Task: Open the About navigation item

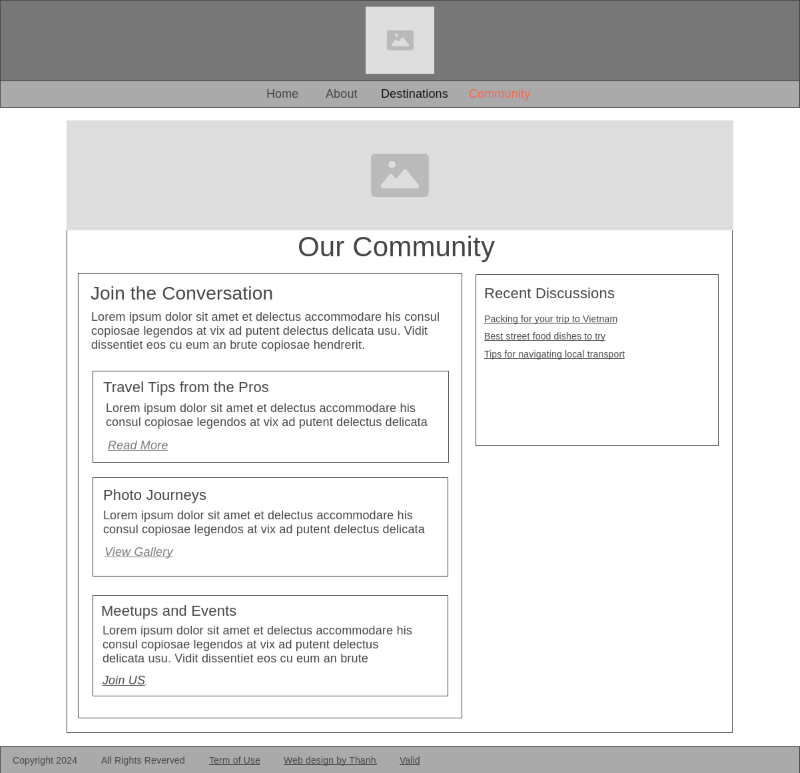Action: [x=341, y=93]
